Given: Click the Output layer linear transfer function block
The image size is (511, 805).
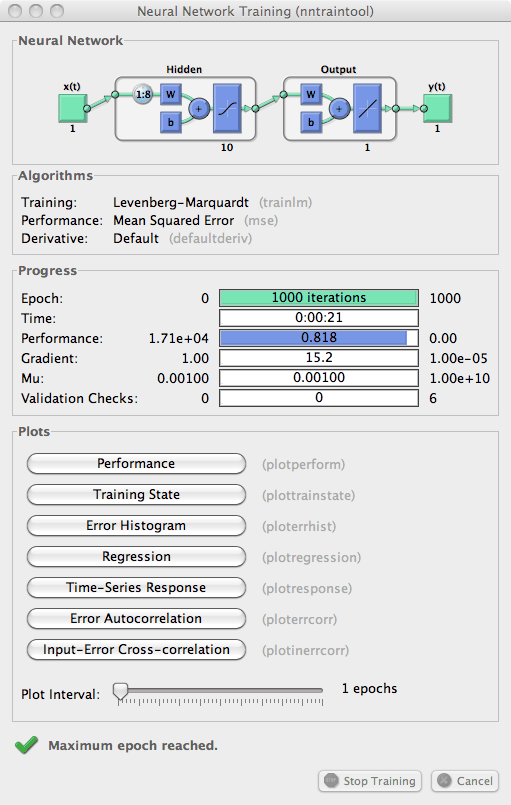Looking at the screenshot, I should coord(367,109).
